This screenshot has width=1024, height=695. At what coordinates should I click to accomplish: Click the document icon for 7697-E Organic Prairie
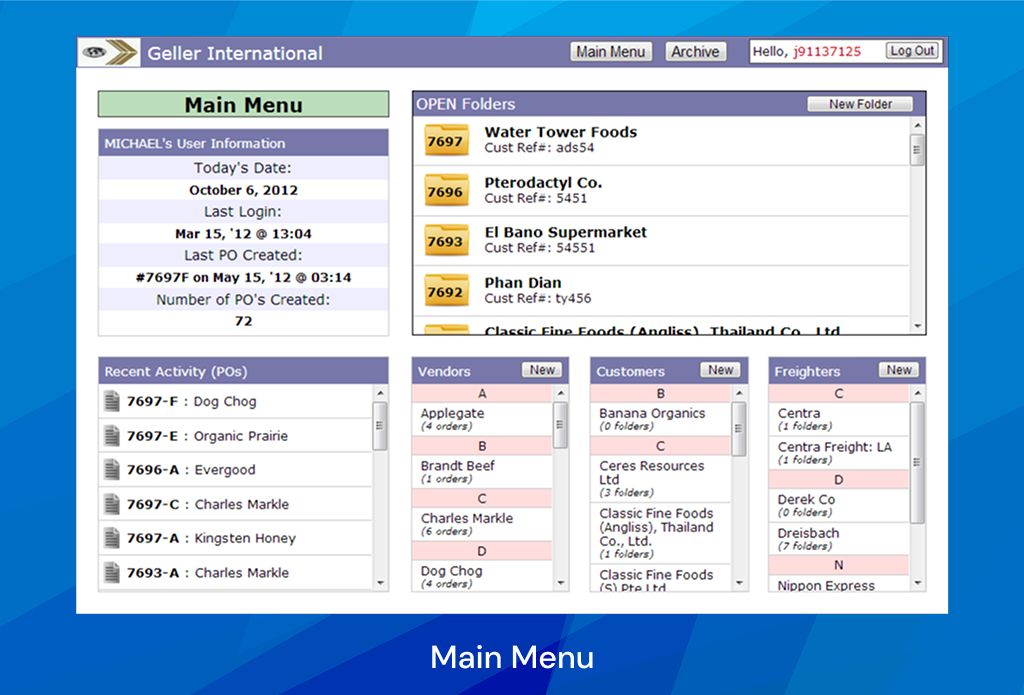point(112,434)
